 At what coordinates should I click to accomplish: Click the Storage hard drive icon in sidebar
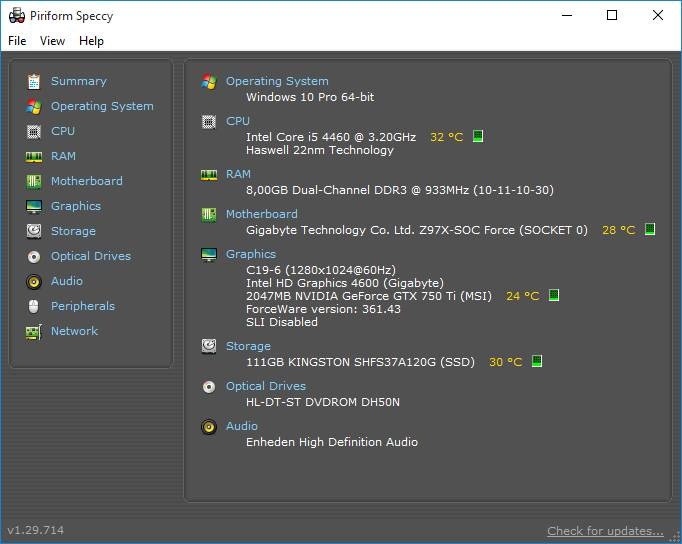click(33, 231)
